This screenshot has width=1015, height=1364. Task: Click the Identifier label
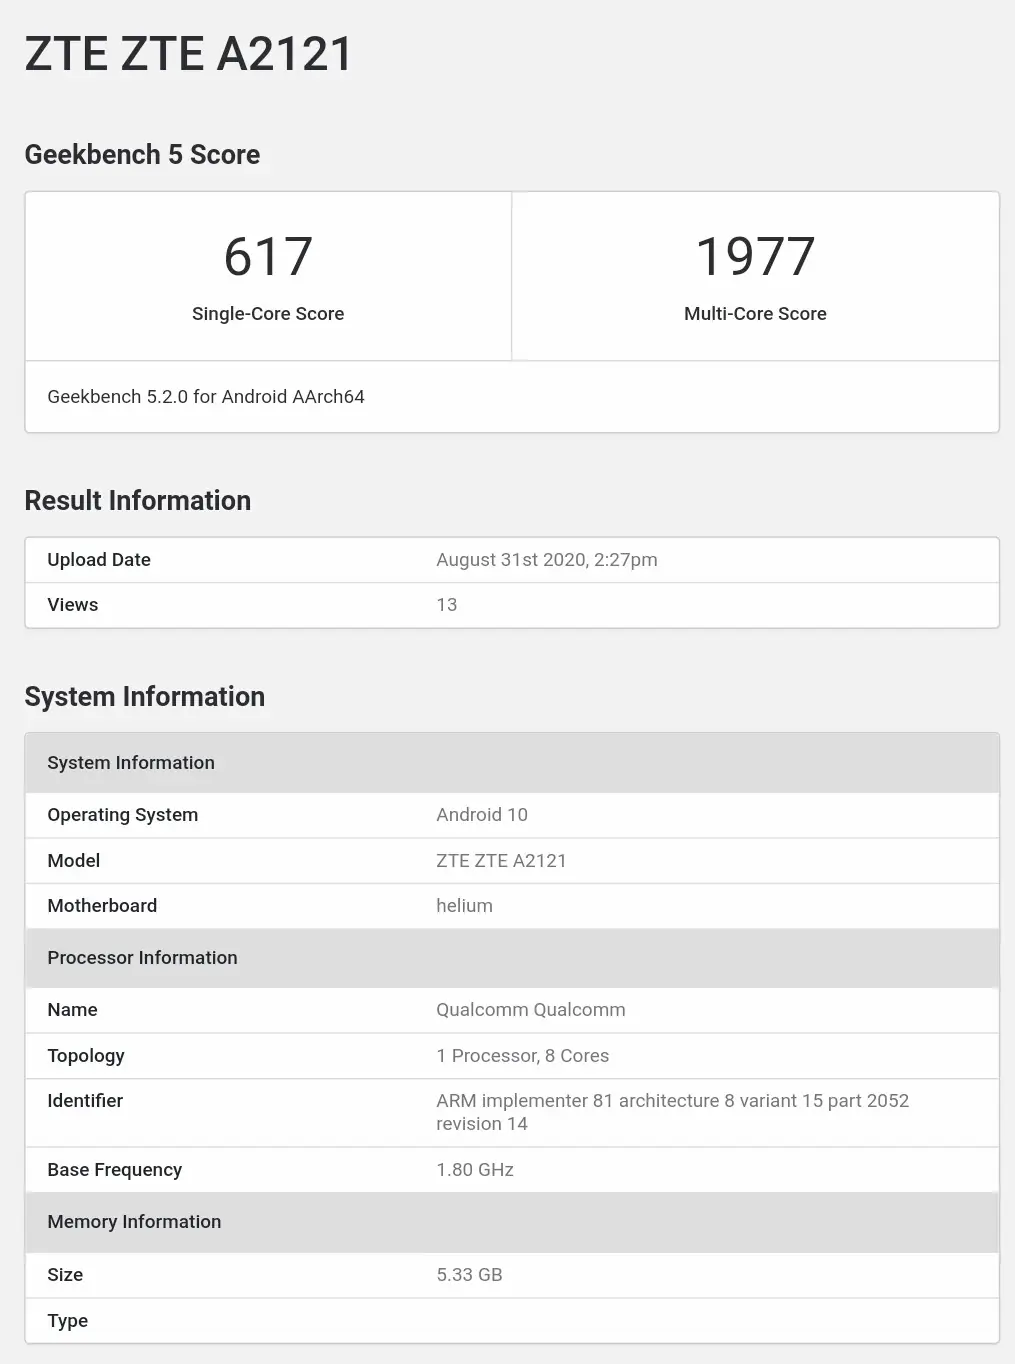(x=85, y=1101)
